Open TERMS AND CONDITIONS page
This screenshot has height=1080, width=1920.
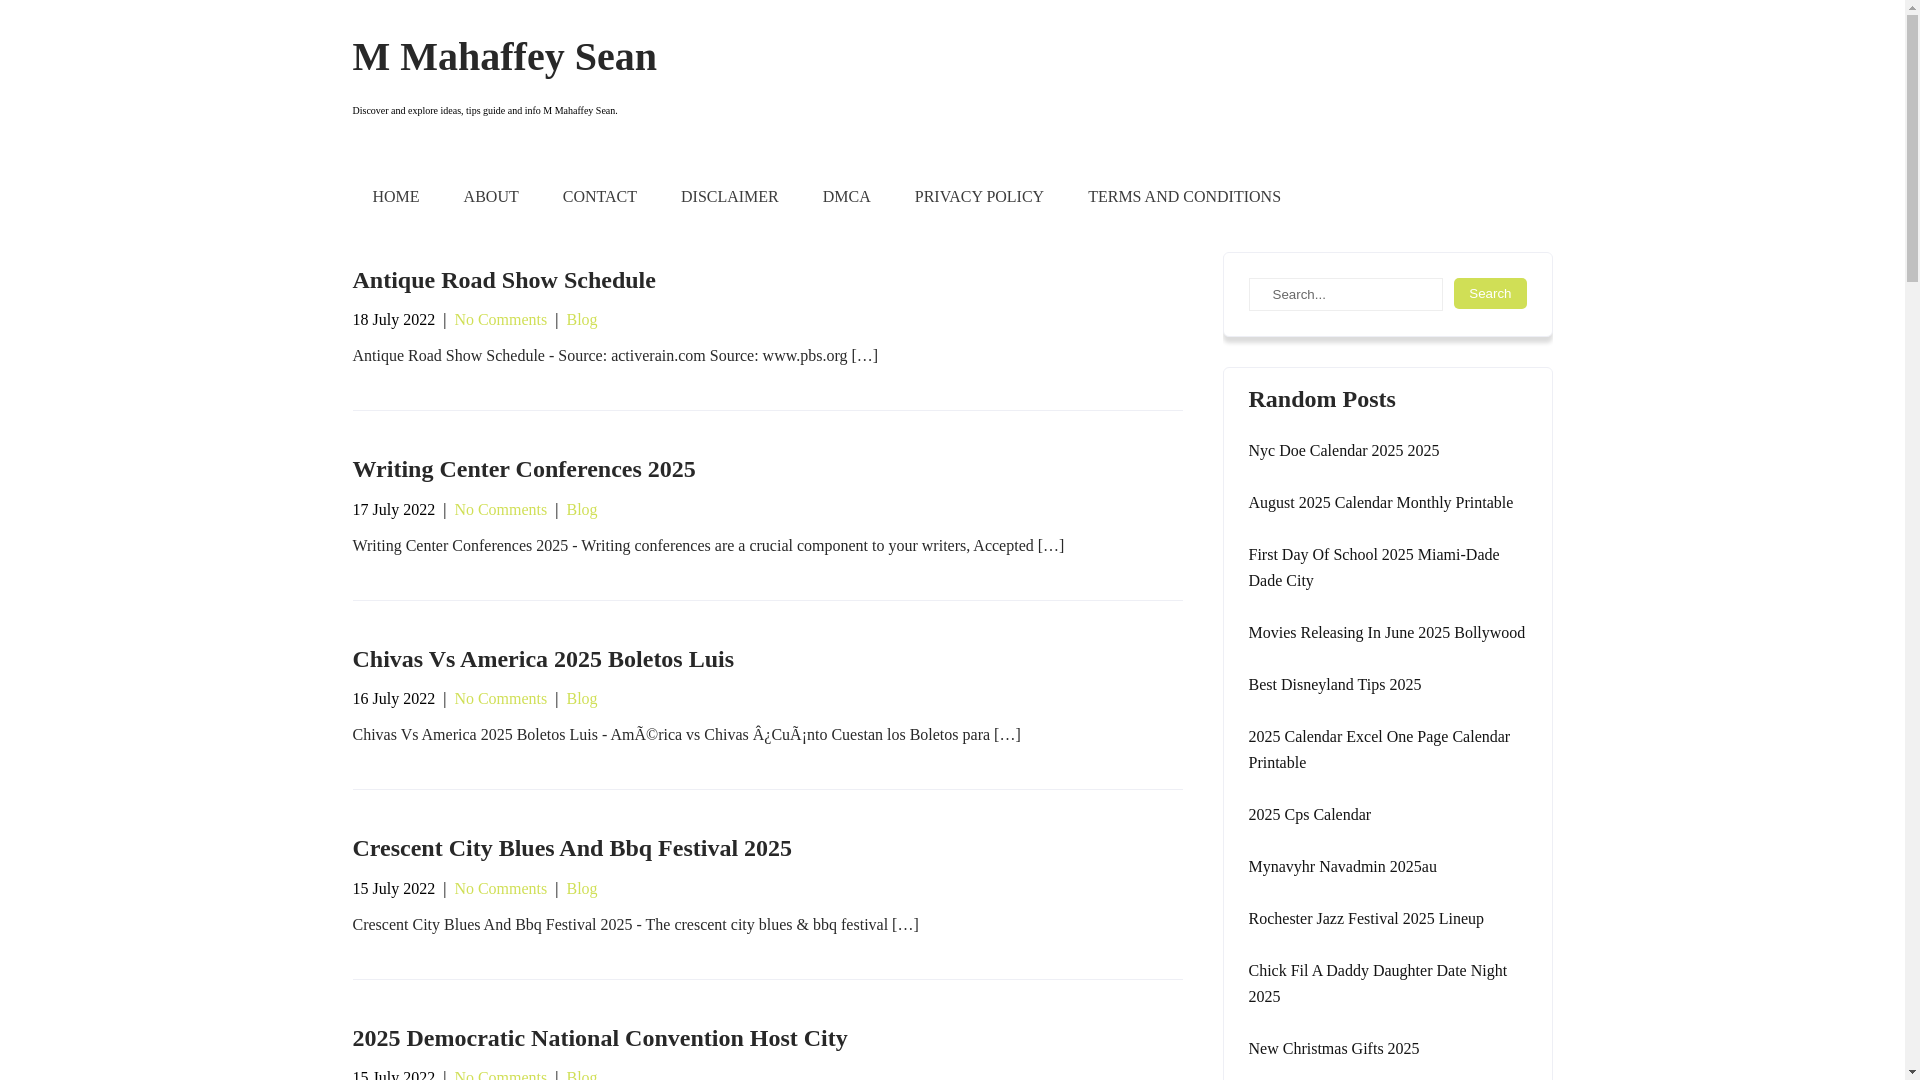(1183, 197)
